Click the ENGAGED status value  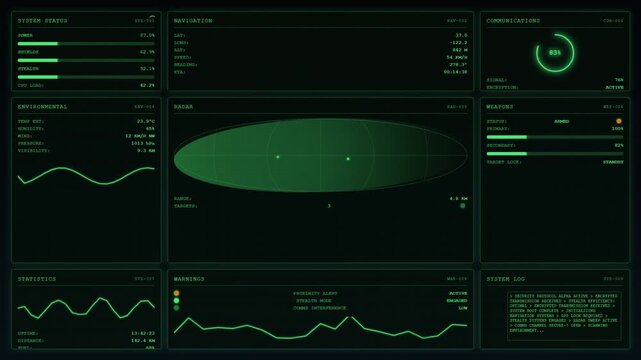click(457, 301)
